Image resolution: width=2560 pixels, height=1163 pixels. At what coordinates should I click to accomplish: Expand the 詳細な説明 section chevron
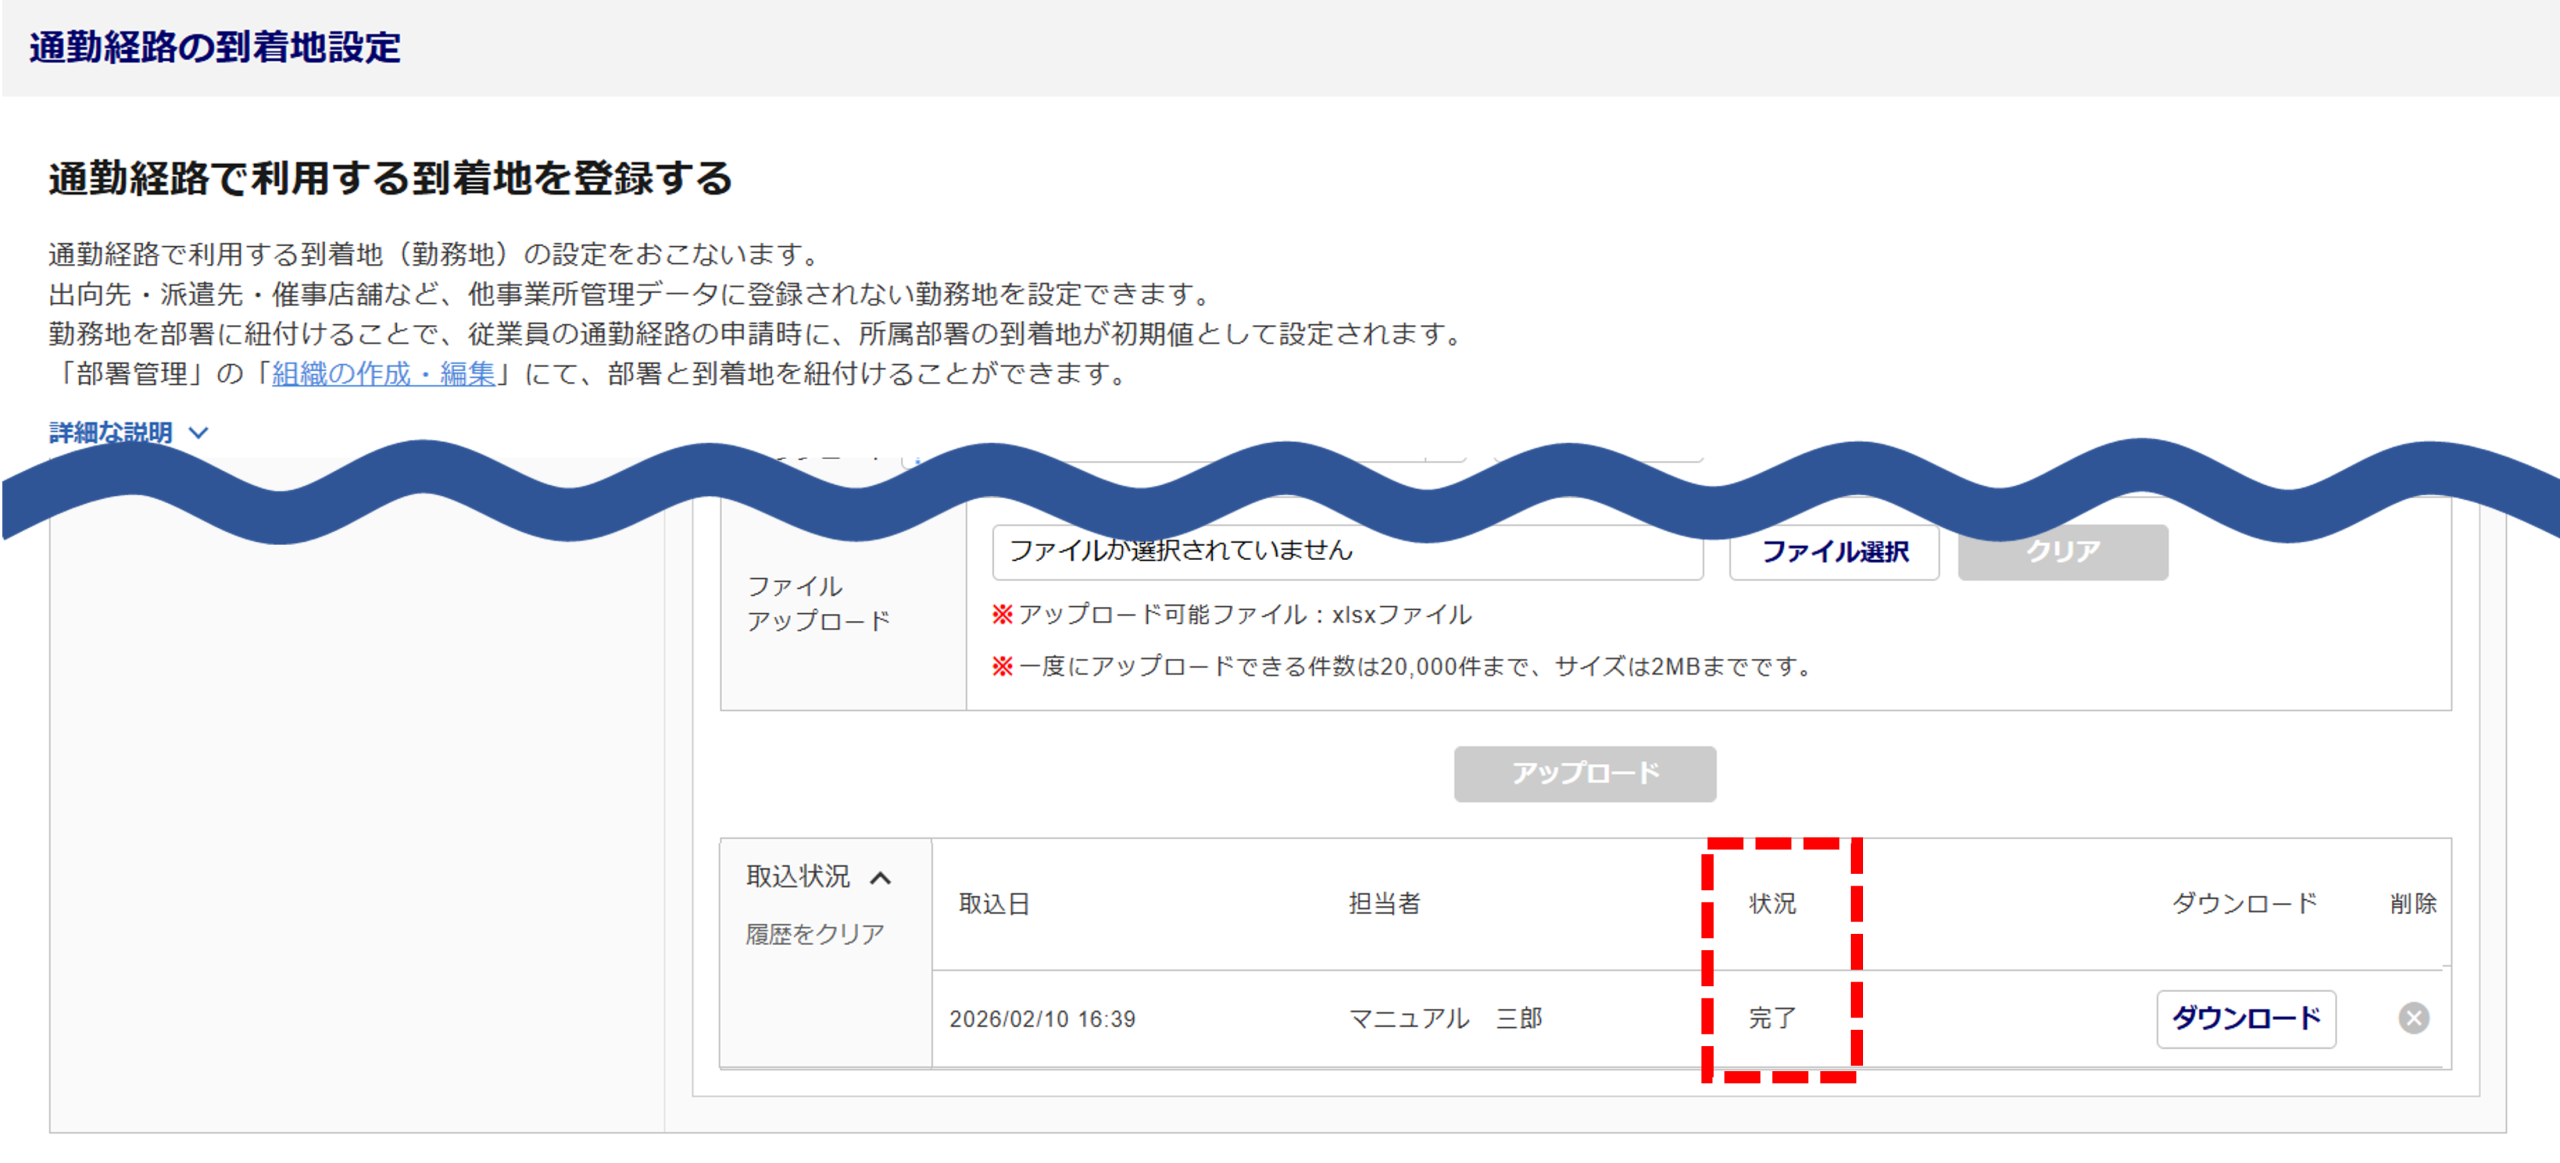pos(199,433)
